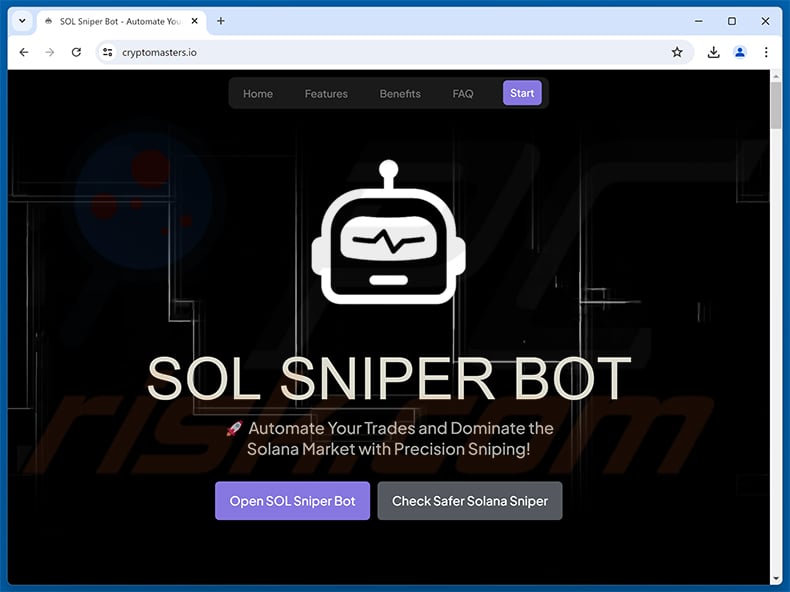
Task: Click scrollbar down arrow
Action: click(x=776, y=579)
